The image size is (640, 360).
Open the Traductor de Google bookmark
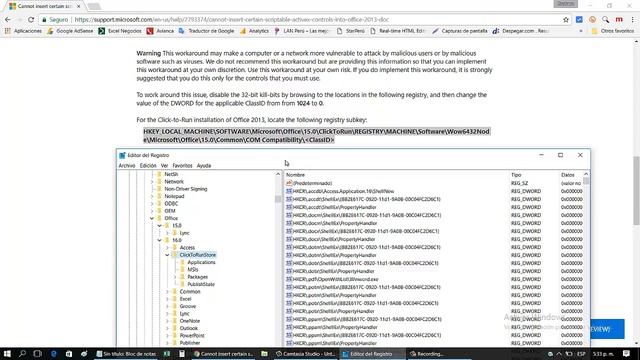(x=207, y=31)
